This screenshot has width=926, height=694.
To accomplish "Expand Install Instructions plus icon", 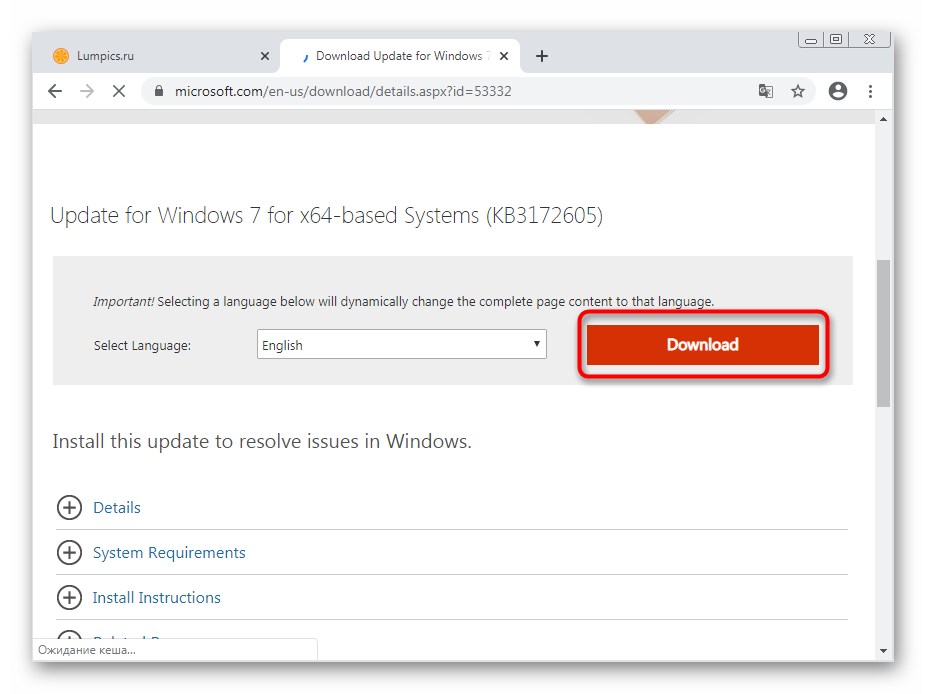I will click(69, 598).
